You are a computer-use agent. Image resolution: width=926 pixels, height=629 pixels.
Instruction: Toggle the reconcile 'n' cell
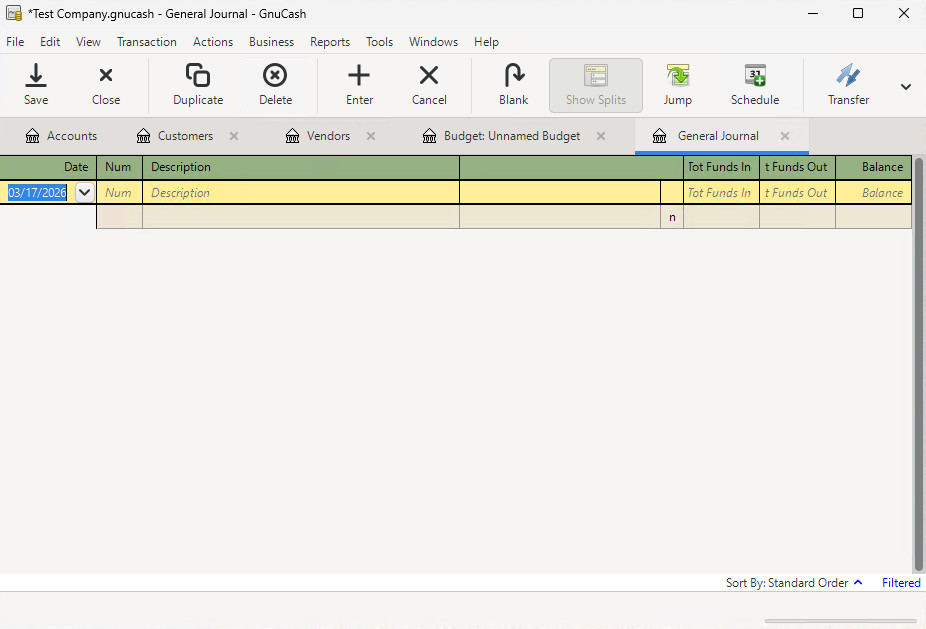point(672,217)
